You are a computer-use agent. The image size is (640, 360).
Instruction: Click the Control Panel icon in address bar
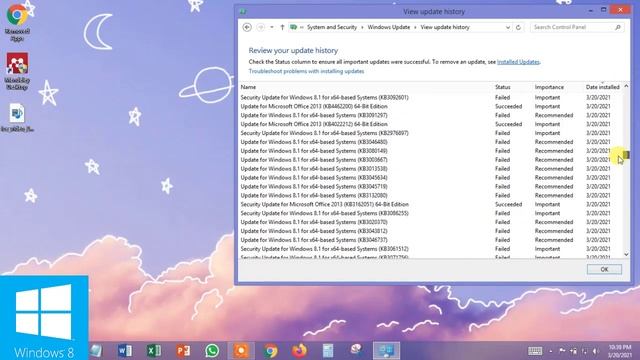(x=293, y=27)
